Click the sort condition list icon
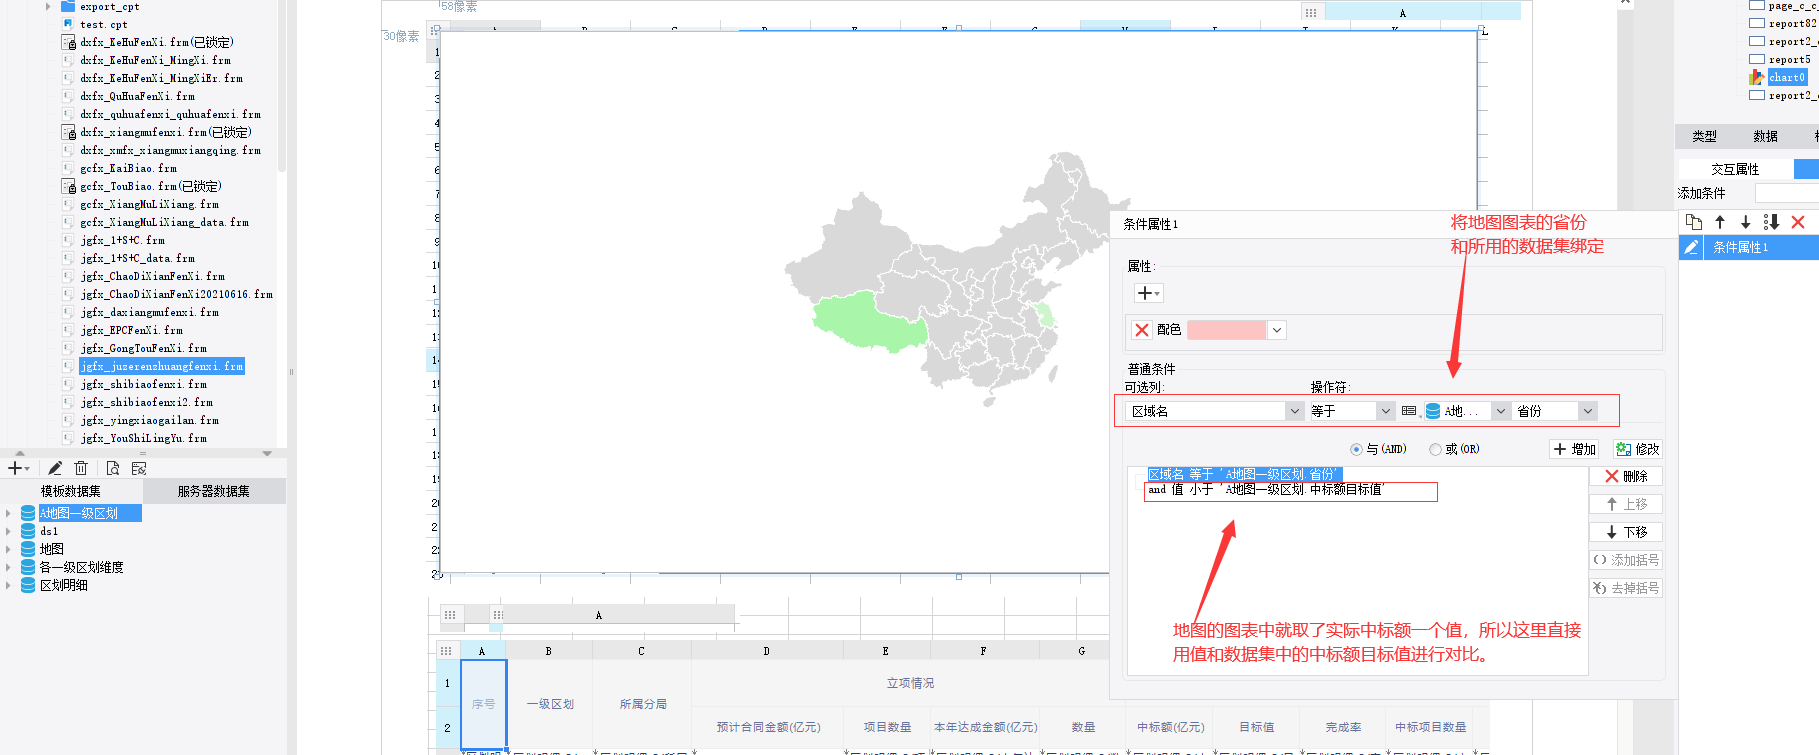The height and width of the screenshot is (755, 1819). 1771,222
